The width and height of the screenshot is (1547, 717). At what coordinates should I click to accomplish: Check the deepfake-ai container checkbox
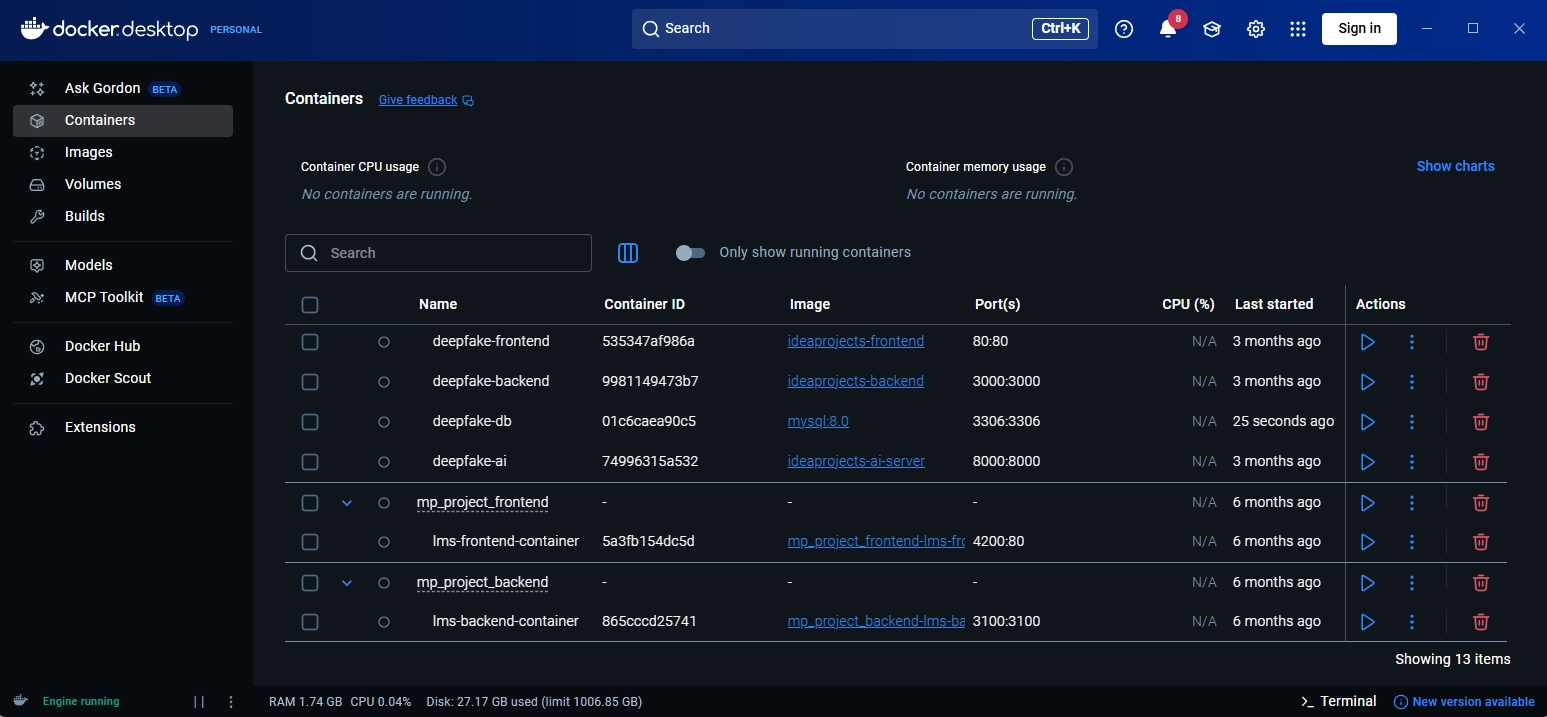[310, 462]
